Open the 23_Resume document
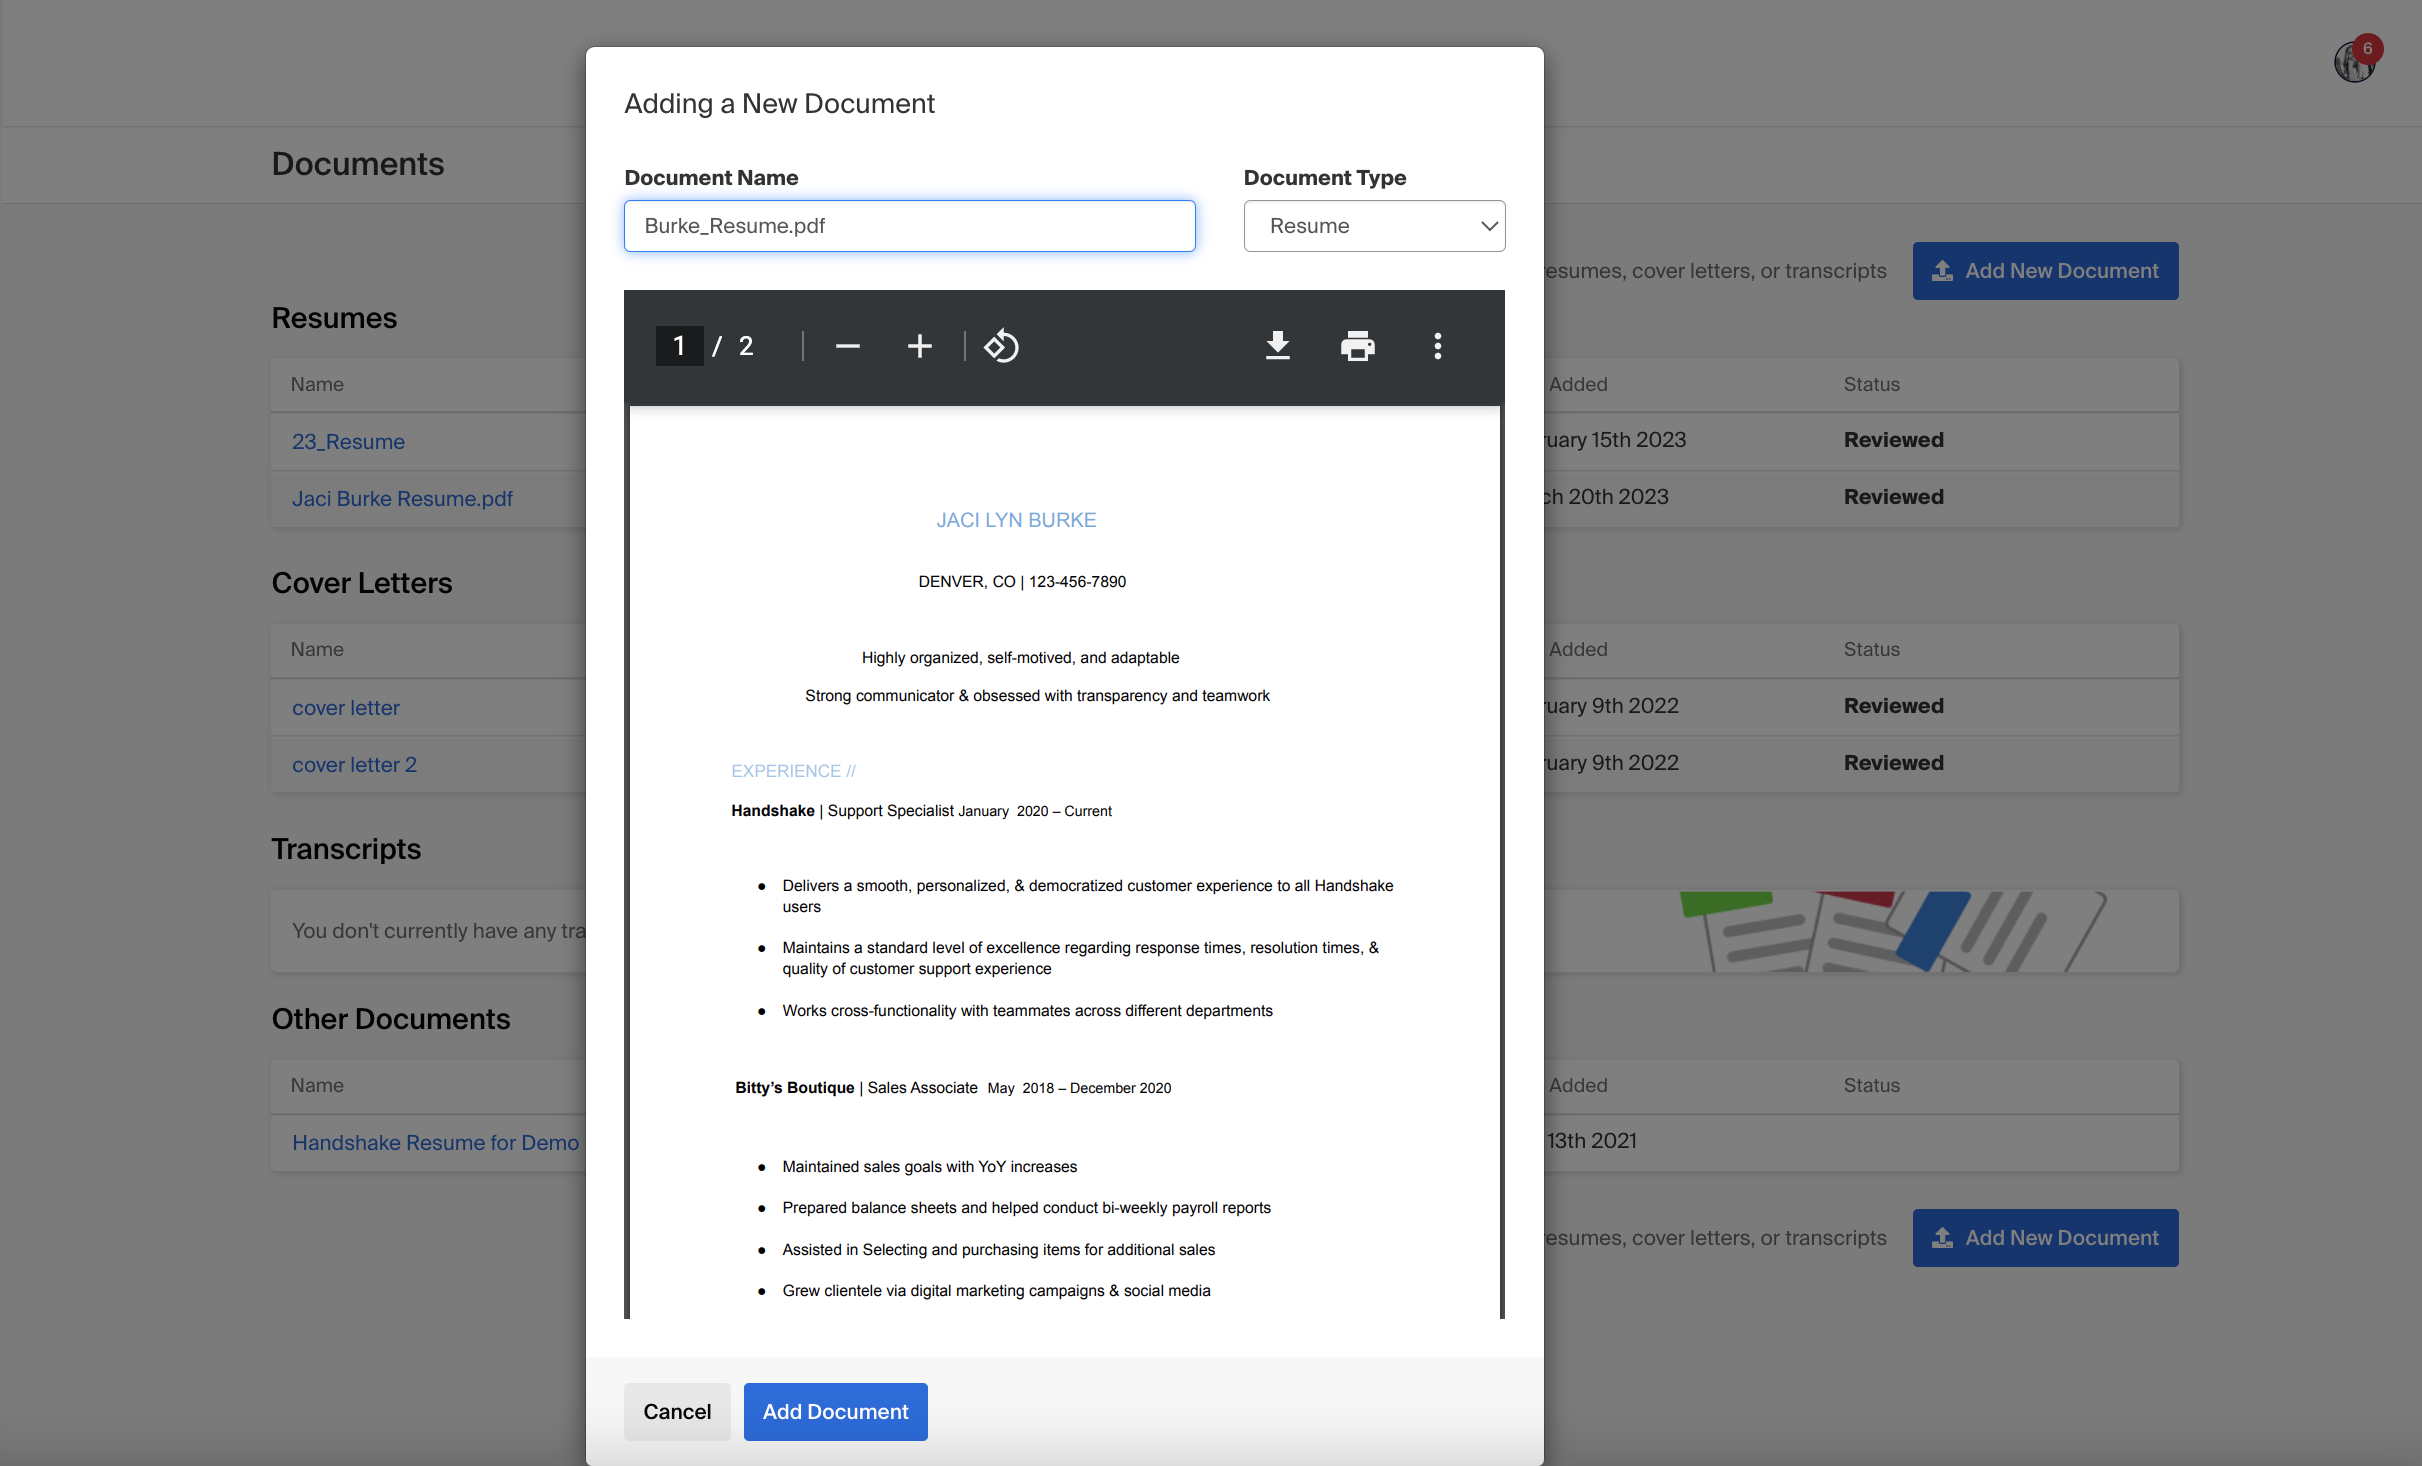Image resolution: width=2422 pixels, height=1466 pixels. pos(347,441)
